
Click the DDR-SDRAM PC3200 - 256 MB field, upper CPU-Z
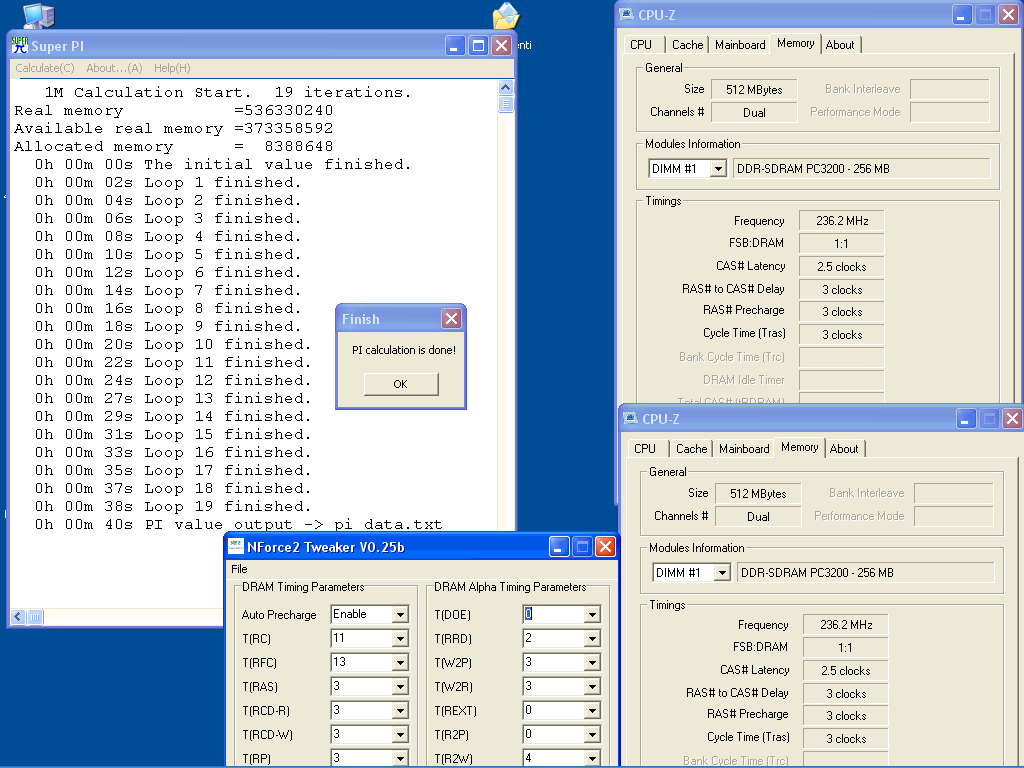point(861,168)
